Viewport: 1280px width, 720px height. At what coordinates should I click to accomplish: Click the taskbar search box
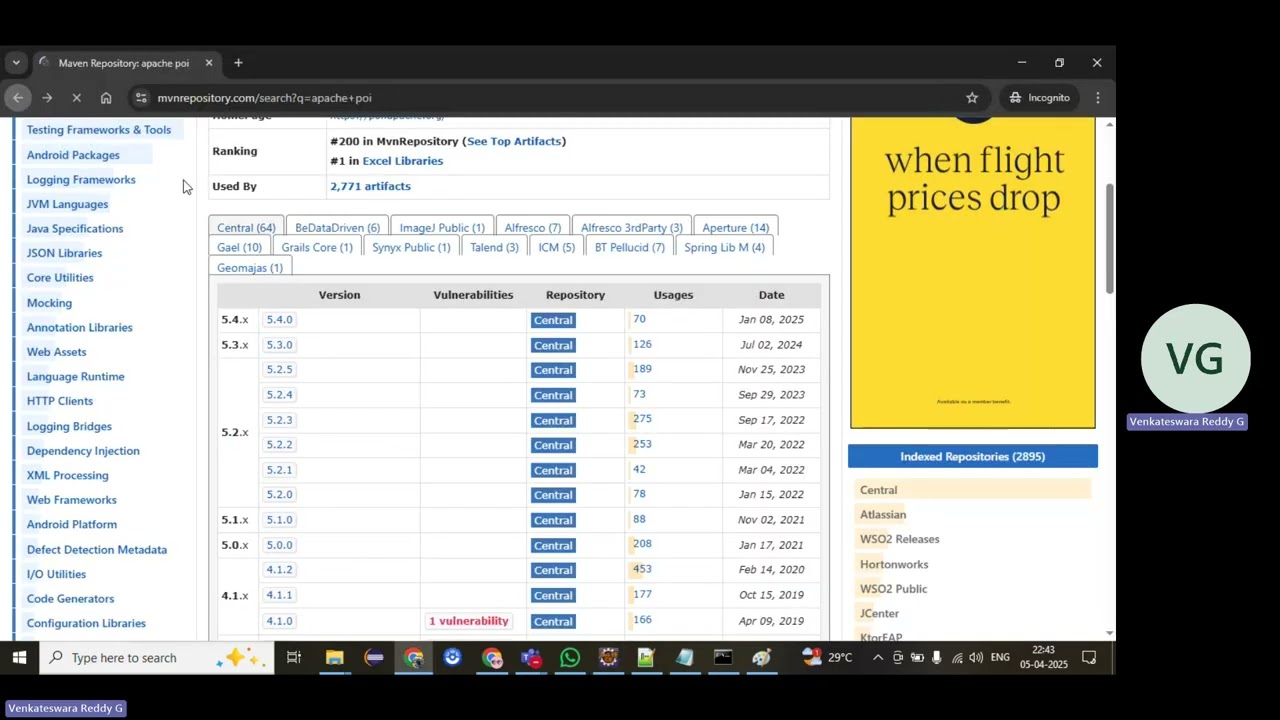(x=157, y=658)
